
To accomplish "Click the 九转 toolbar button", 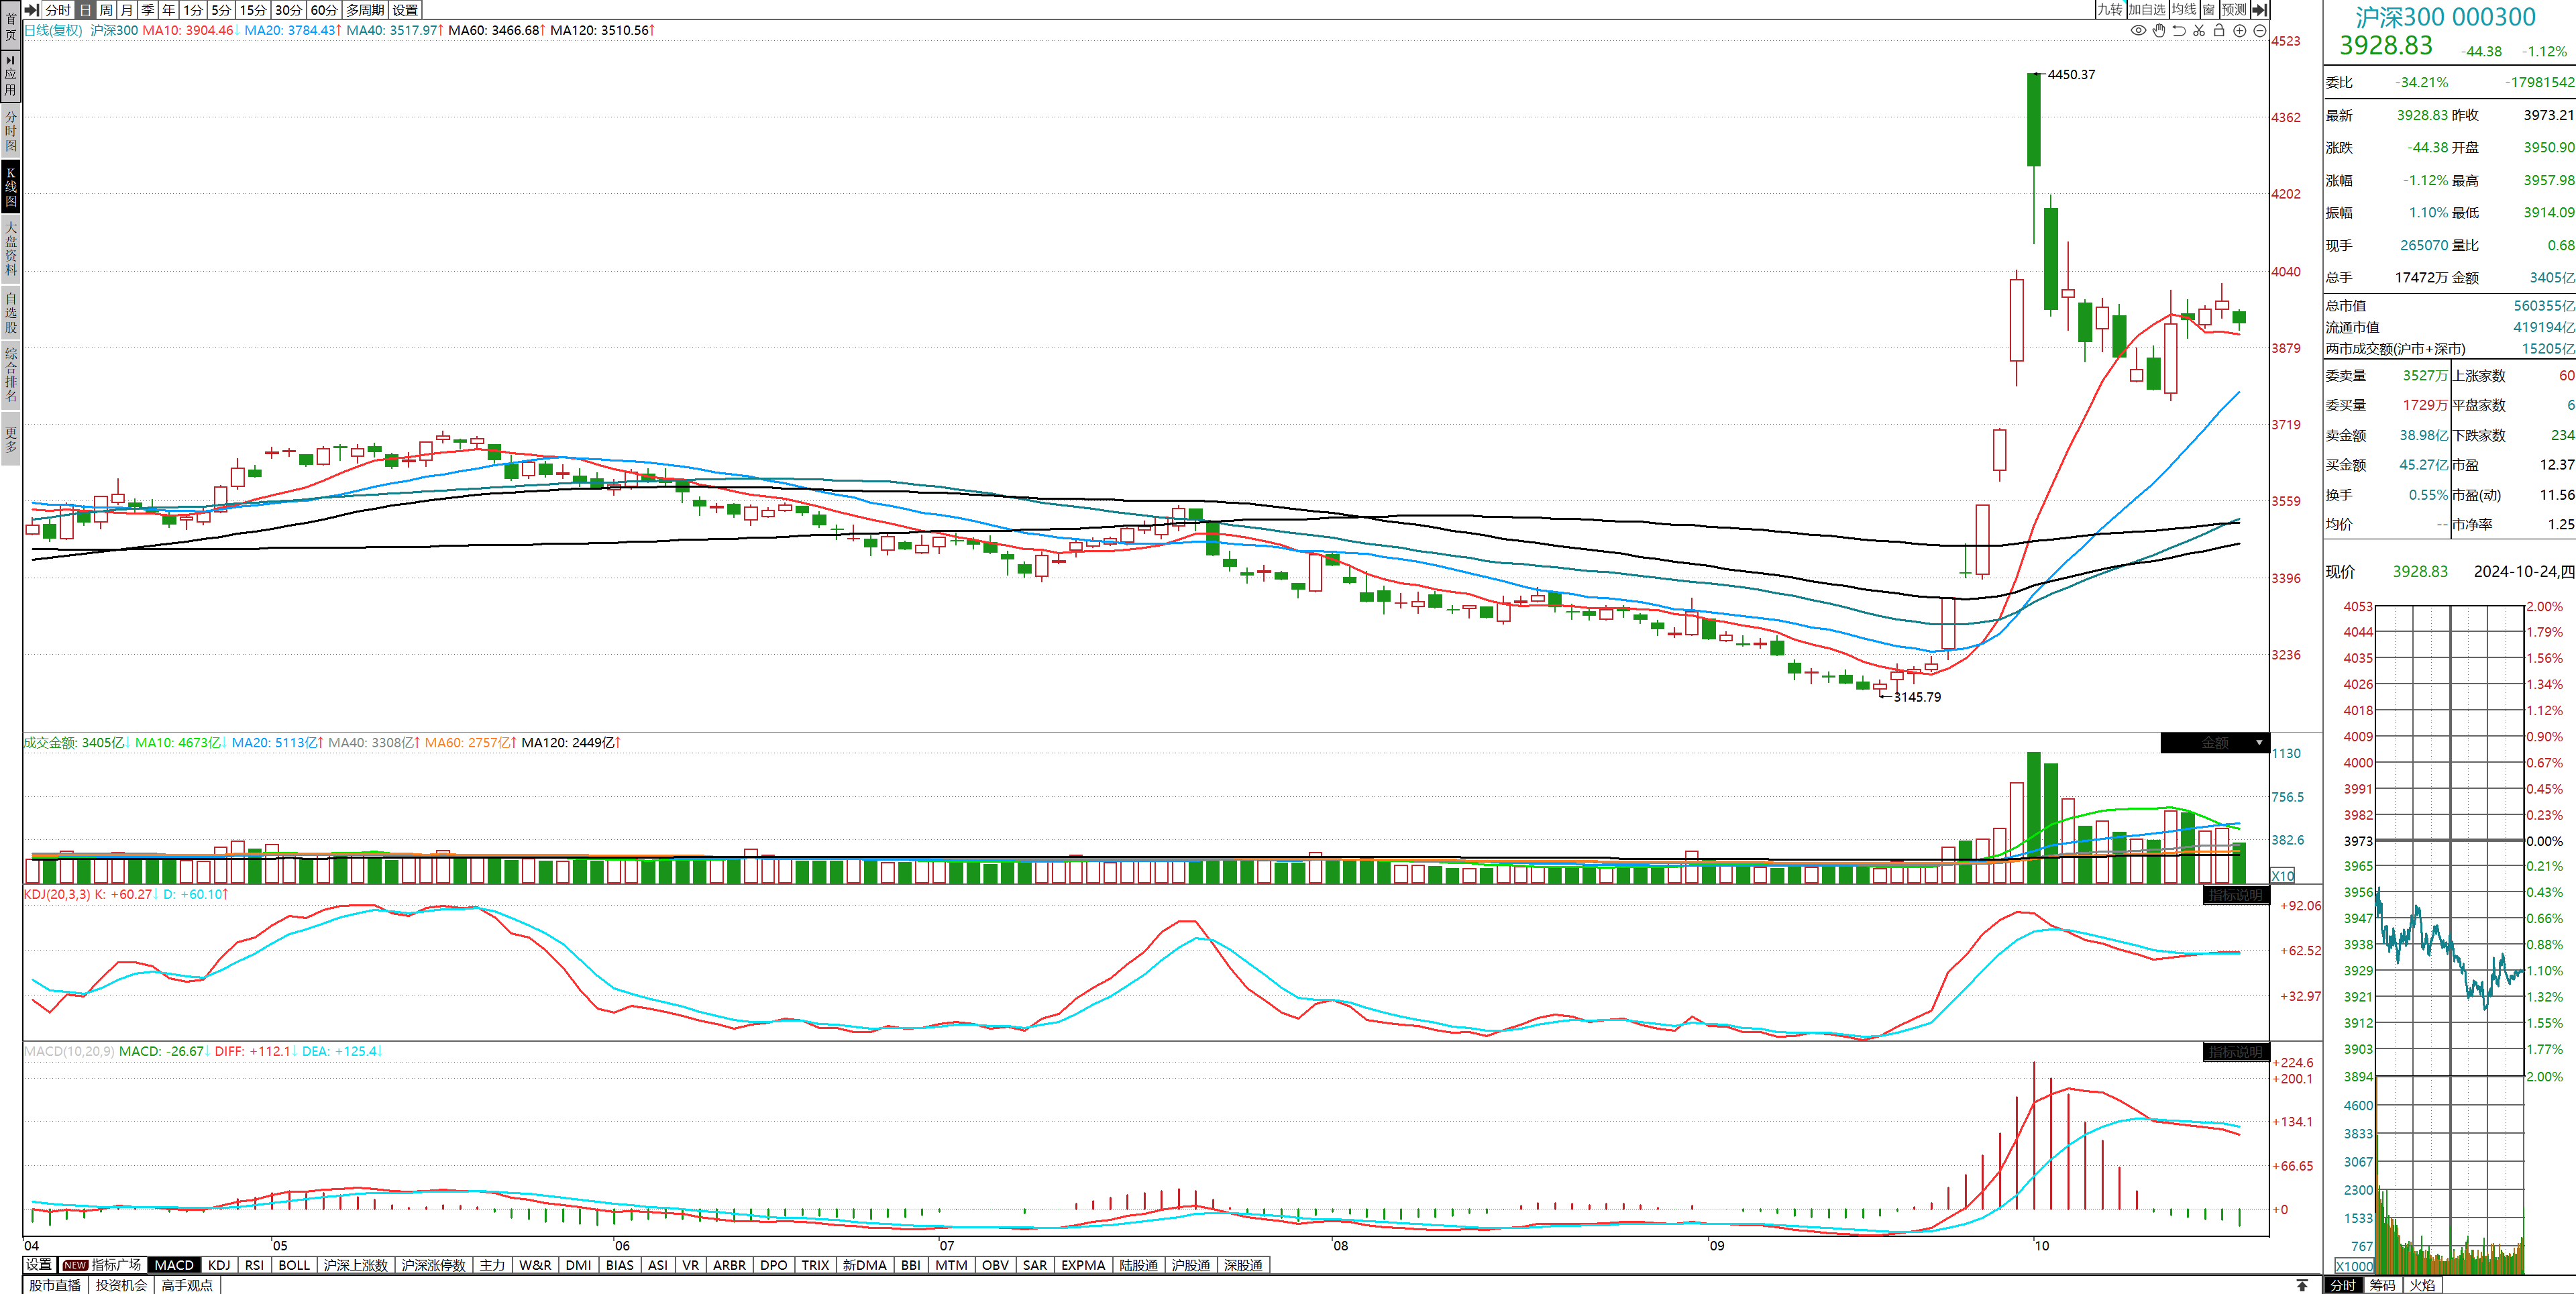I will [x=2110, y=9].
